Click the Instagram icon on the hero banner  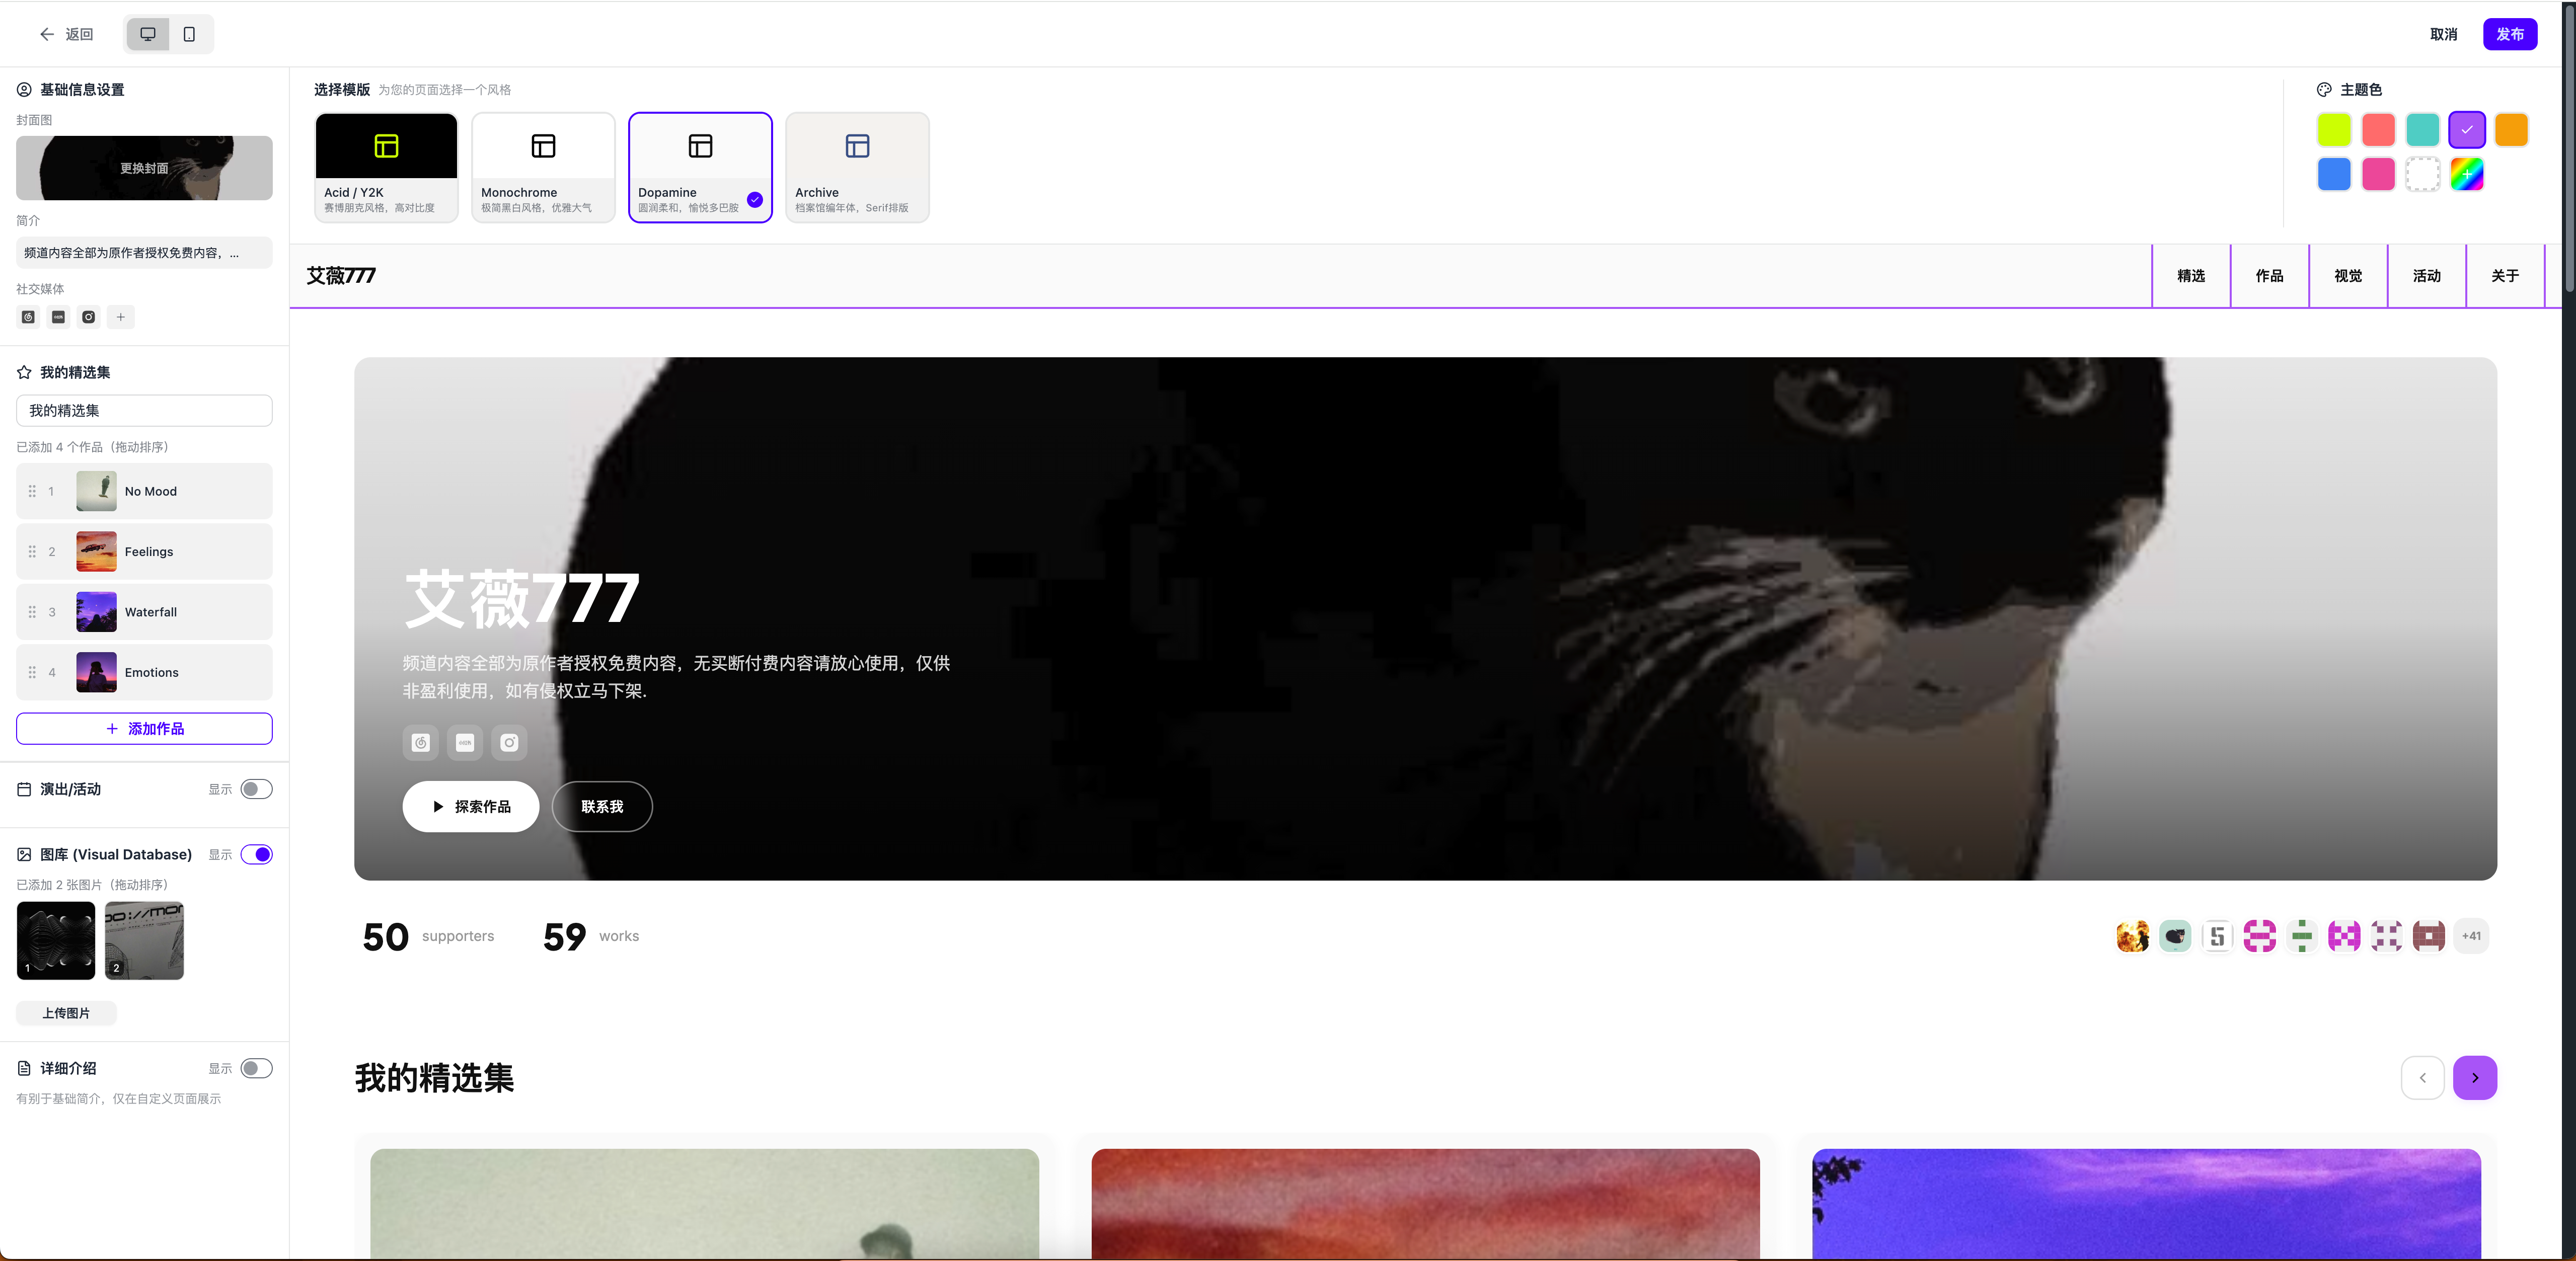pyautogui.click(x=509, y=743)
